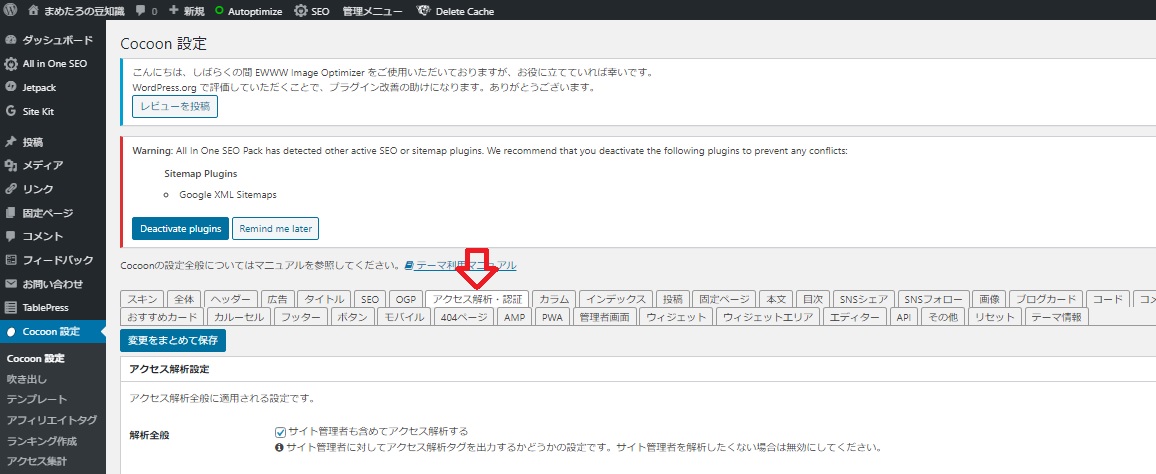Open the comments bubble in the admin bar
The height and width of the screenshot is (474, 1156).
click(x=146, y=11)
